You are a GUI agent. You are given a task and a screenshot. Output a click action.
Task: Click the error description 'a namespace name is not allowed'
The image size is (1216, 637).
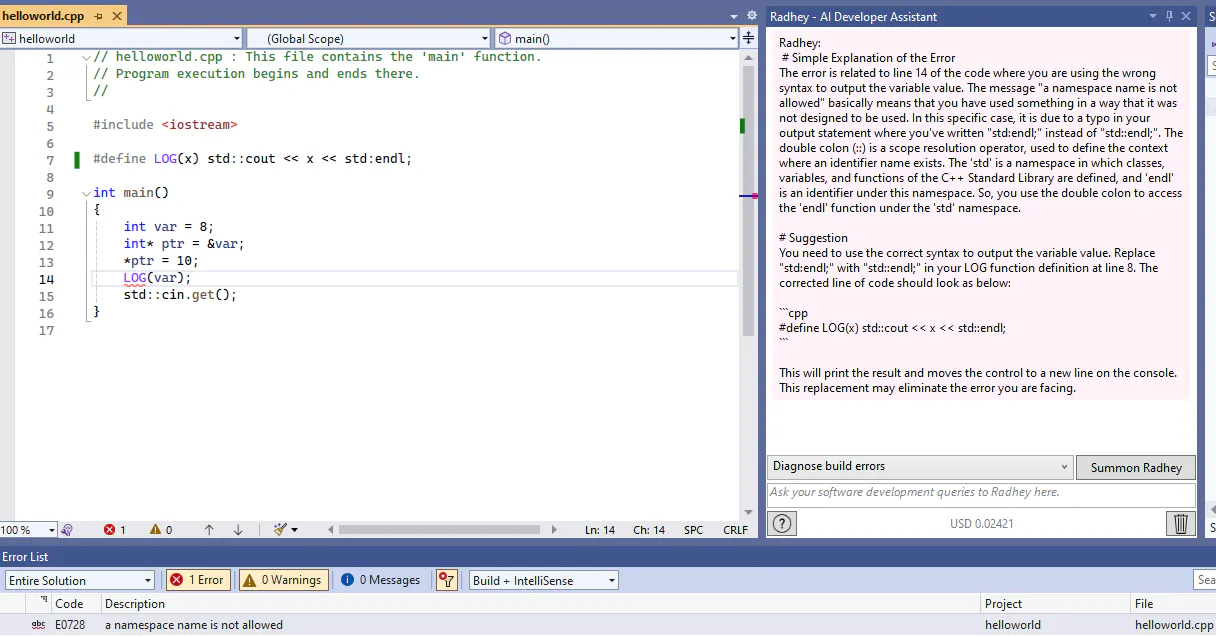point(194,625)
